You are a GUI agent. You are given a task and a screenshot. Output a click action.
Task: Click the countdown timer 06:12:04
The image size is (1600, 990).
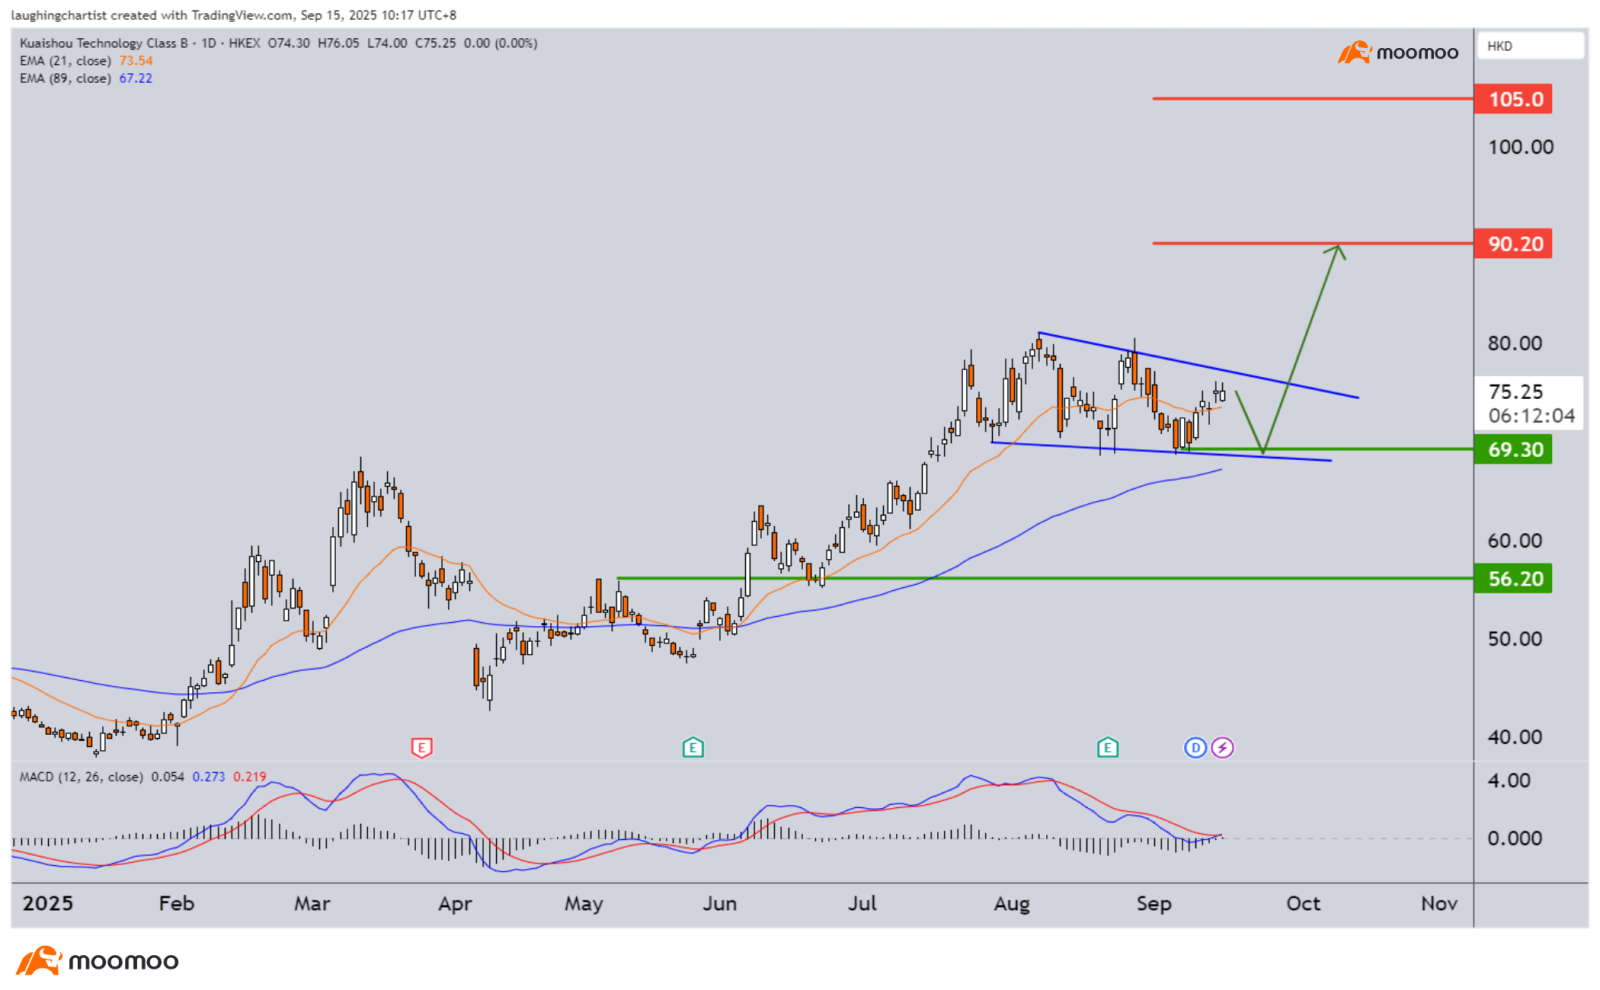1531,416
